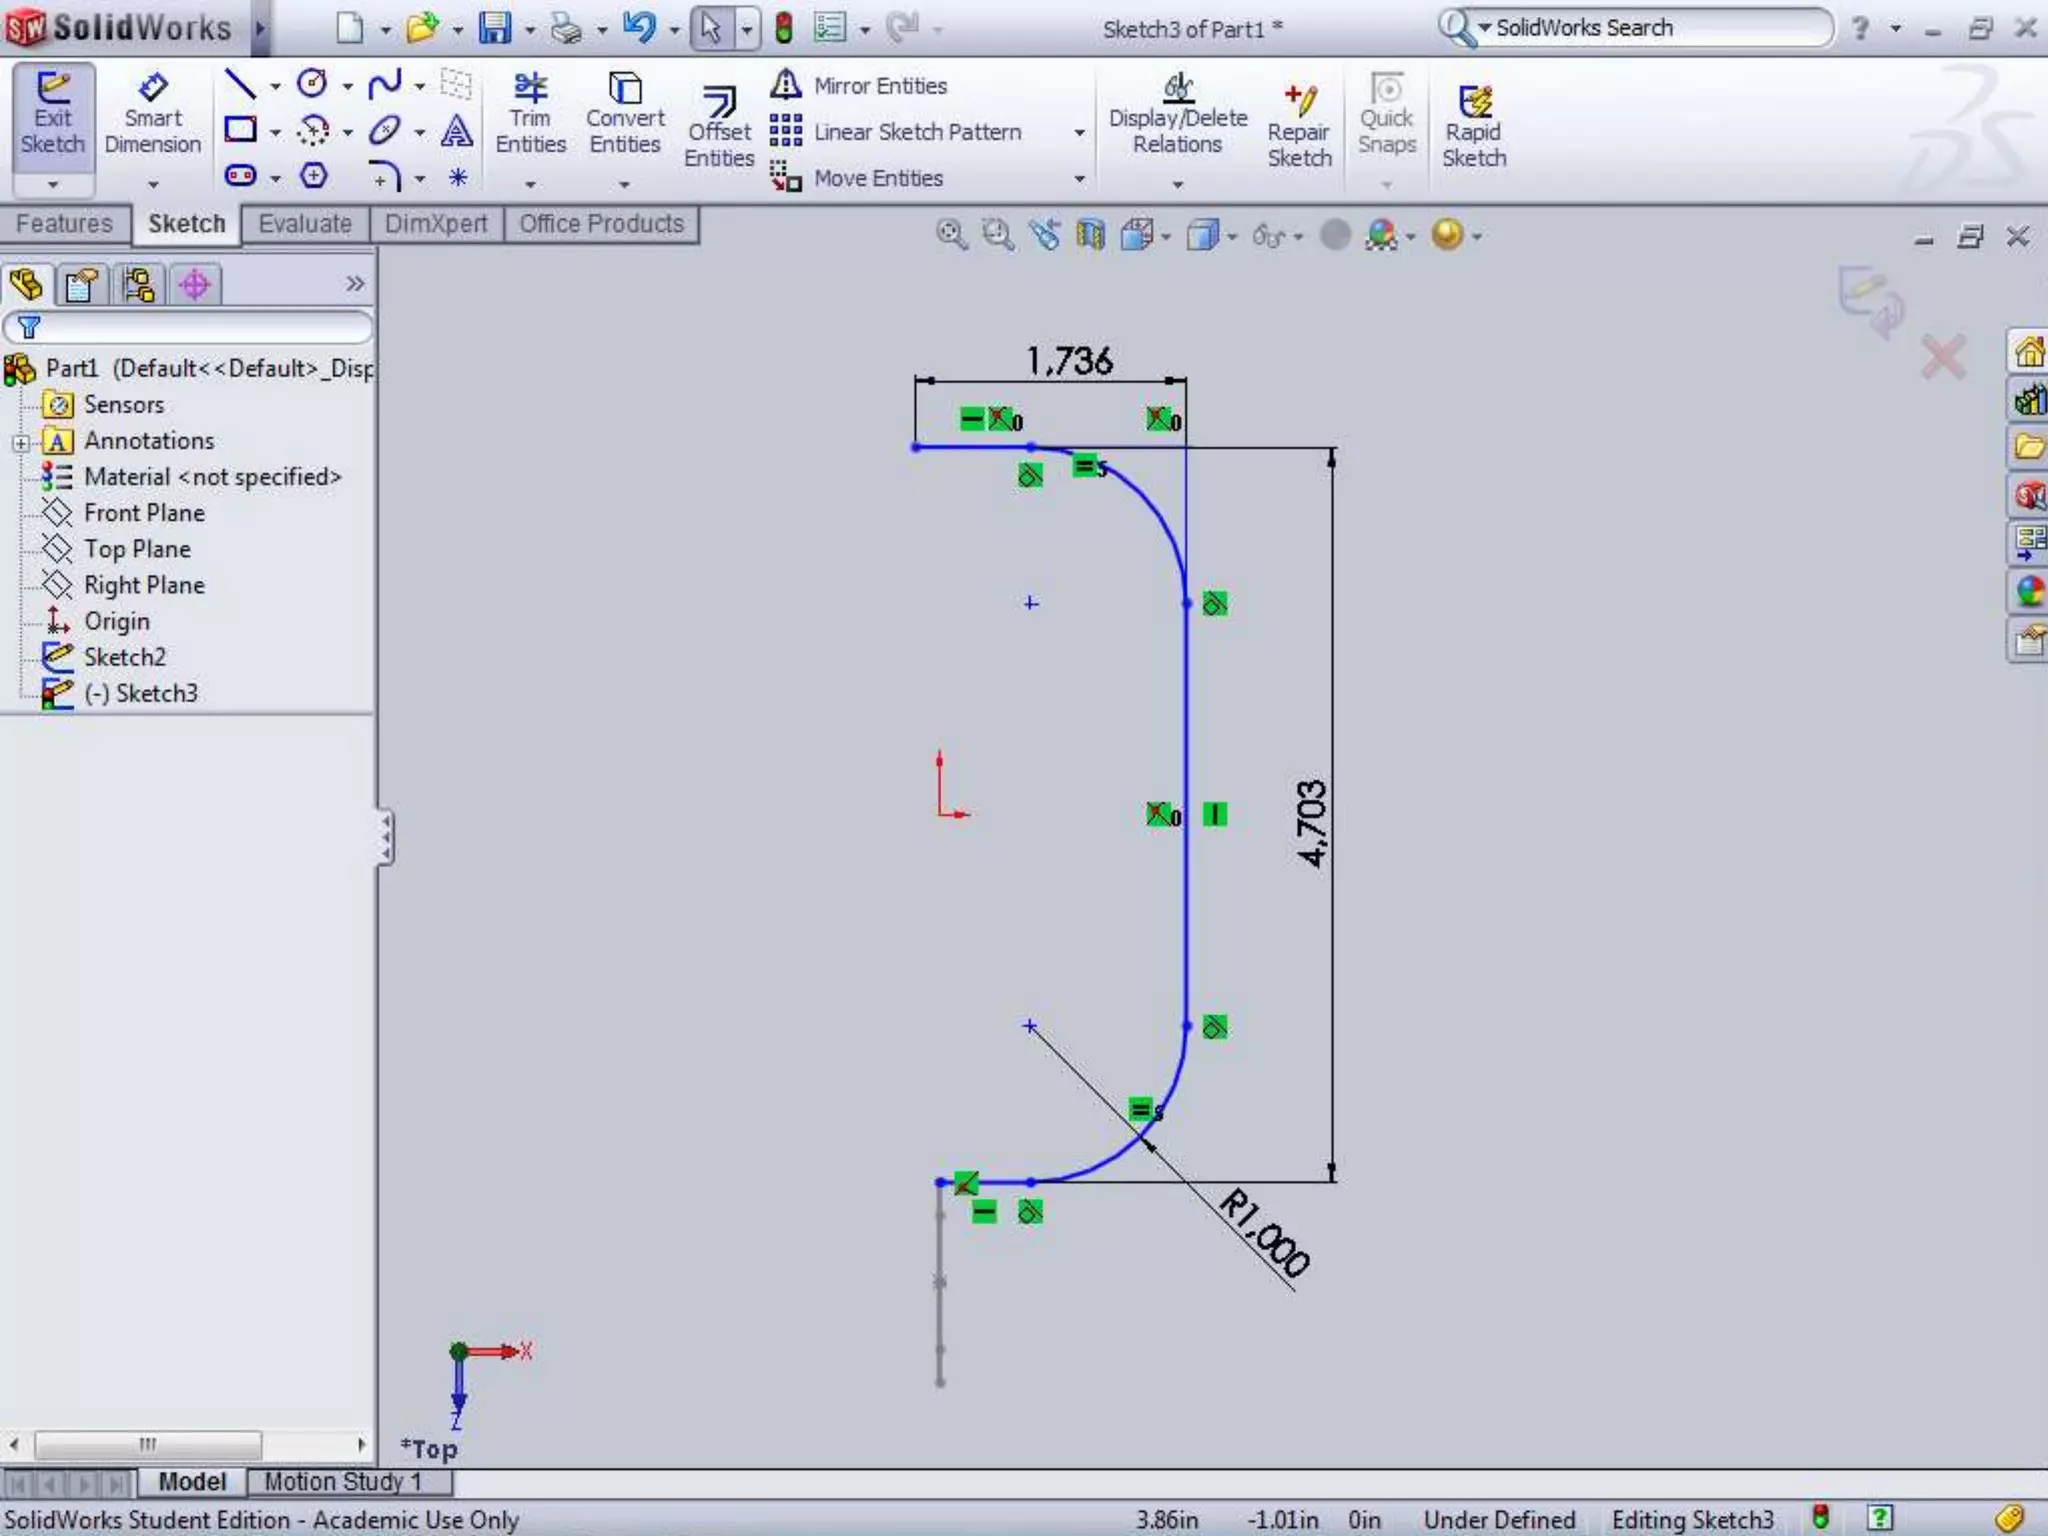Click the SolidWorks Search field
Screen dimensions: 2048x1536
point(1650,28)
